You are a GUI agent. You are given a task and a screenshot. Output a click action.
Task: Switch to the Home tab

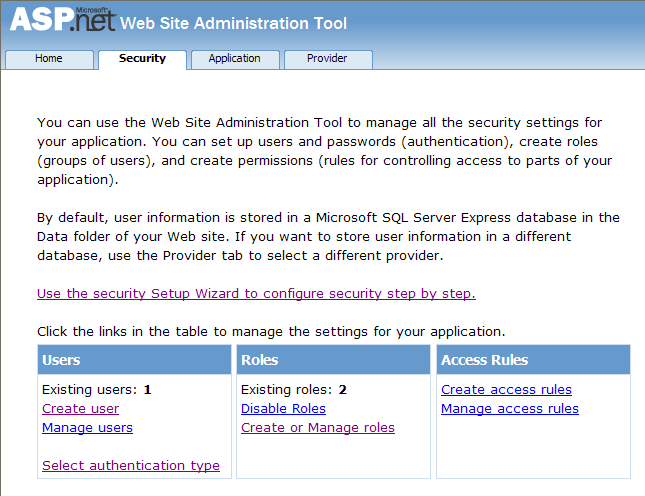point(49,59)
